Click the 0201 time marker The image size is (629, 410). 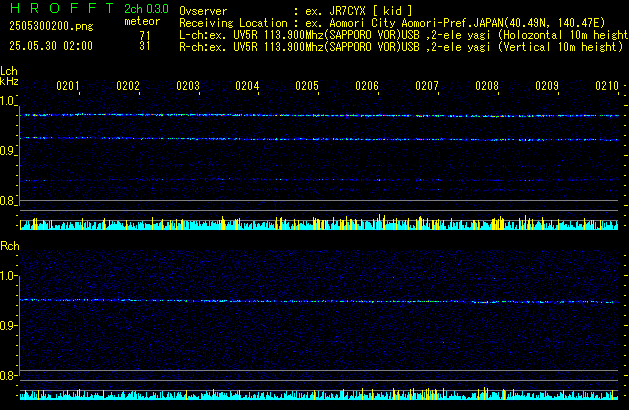tap(68, 86)
